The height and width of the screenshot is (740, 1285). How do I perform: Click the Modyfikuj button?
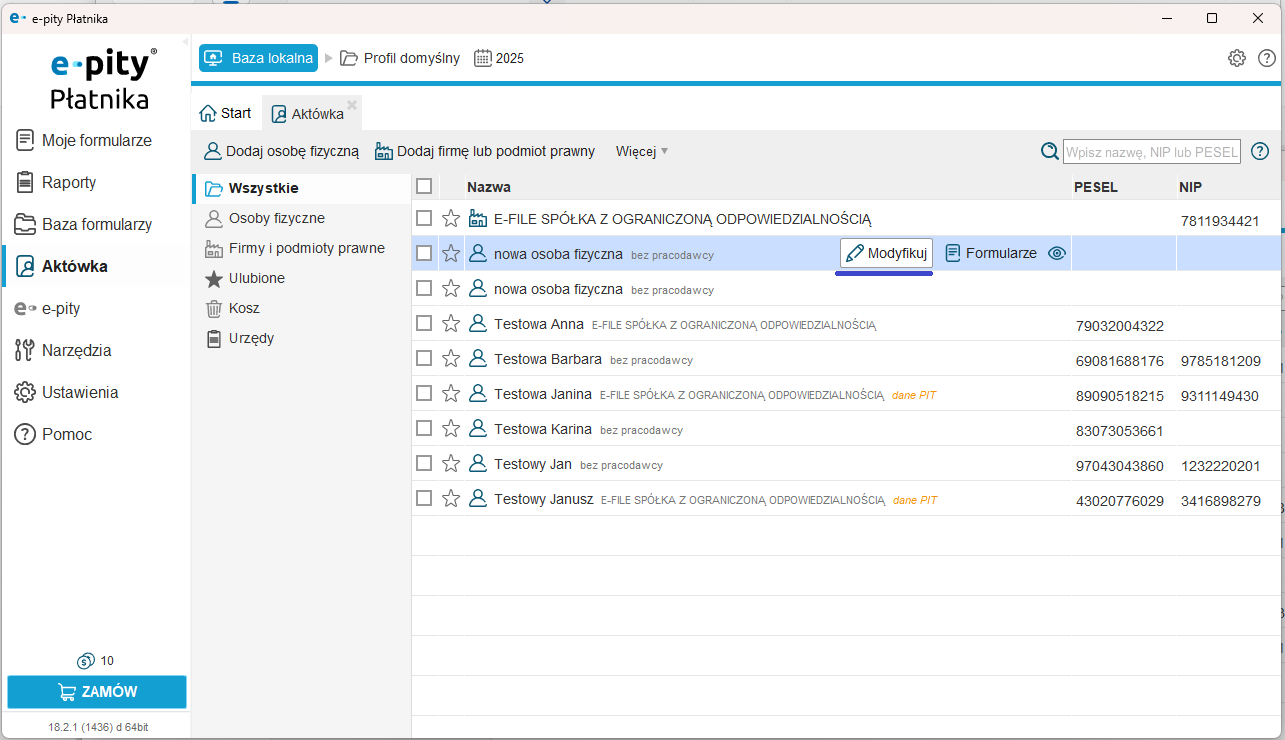coord(886,254)
